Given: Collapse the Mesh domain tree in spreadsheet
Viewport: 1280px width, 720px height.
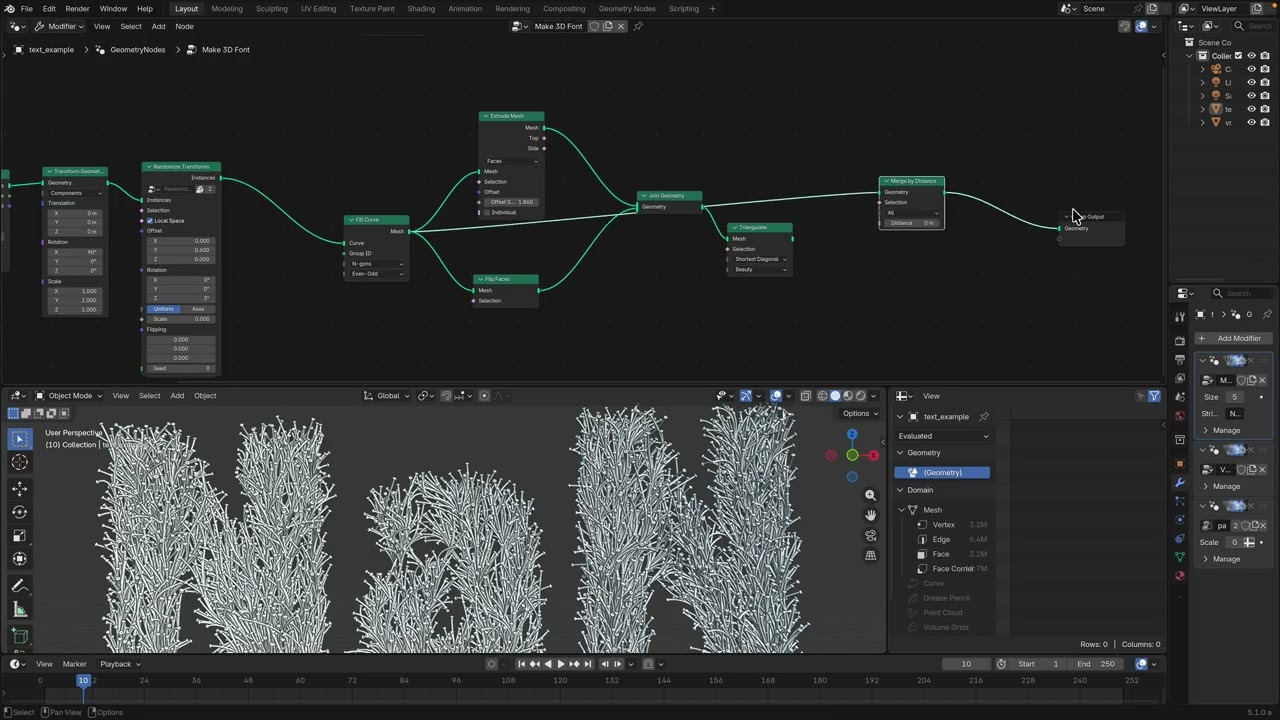Looking at the screenshot, I should (900, 510).
